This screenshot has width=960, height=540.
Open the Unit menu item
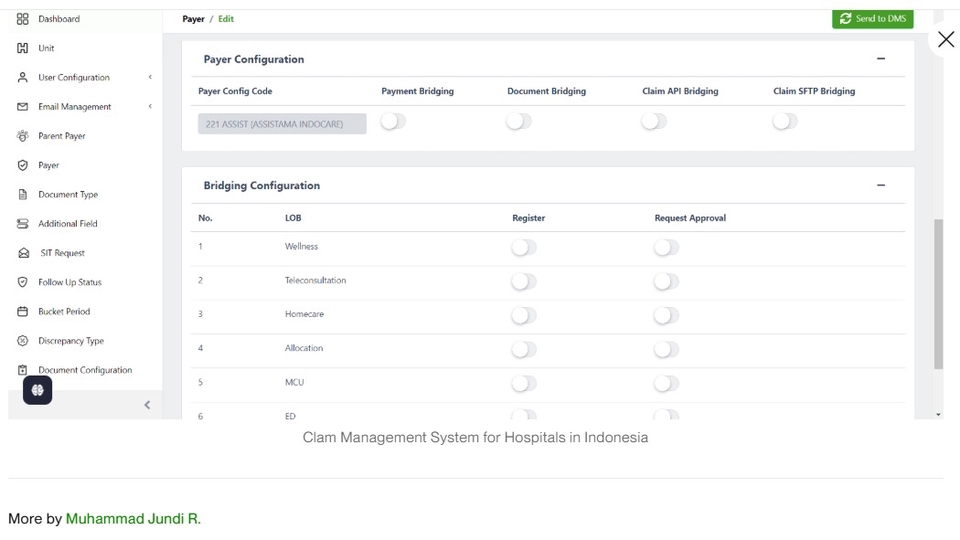click(46, 48)
